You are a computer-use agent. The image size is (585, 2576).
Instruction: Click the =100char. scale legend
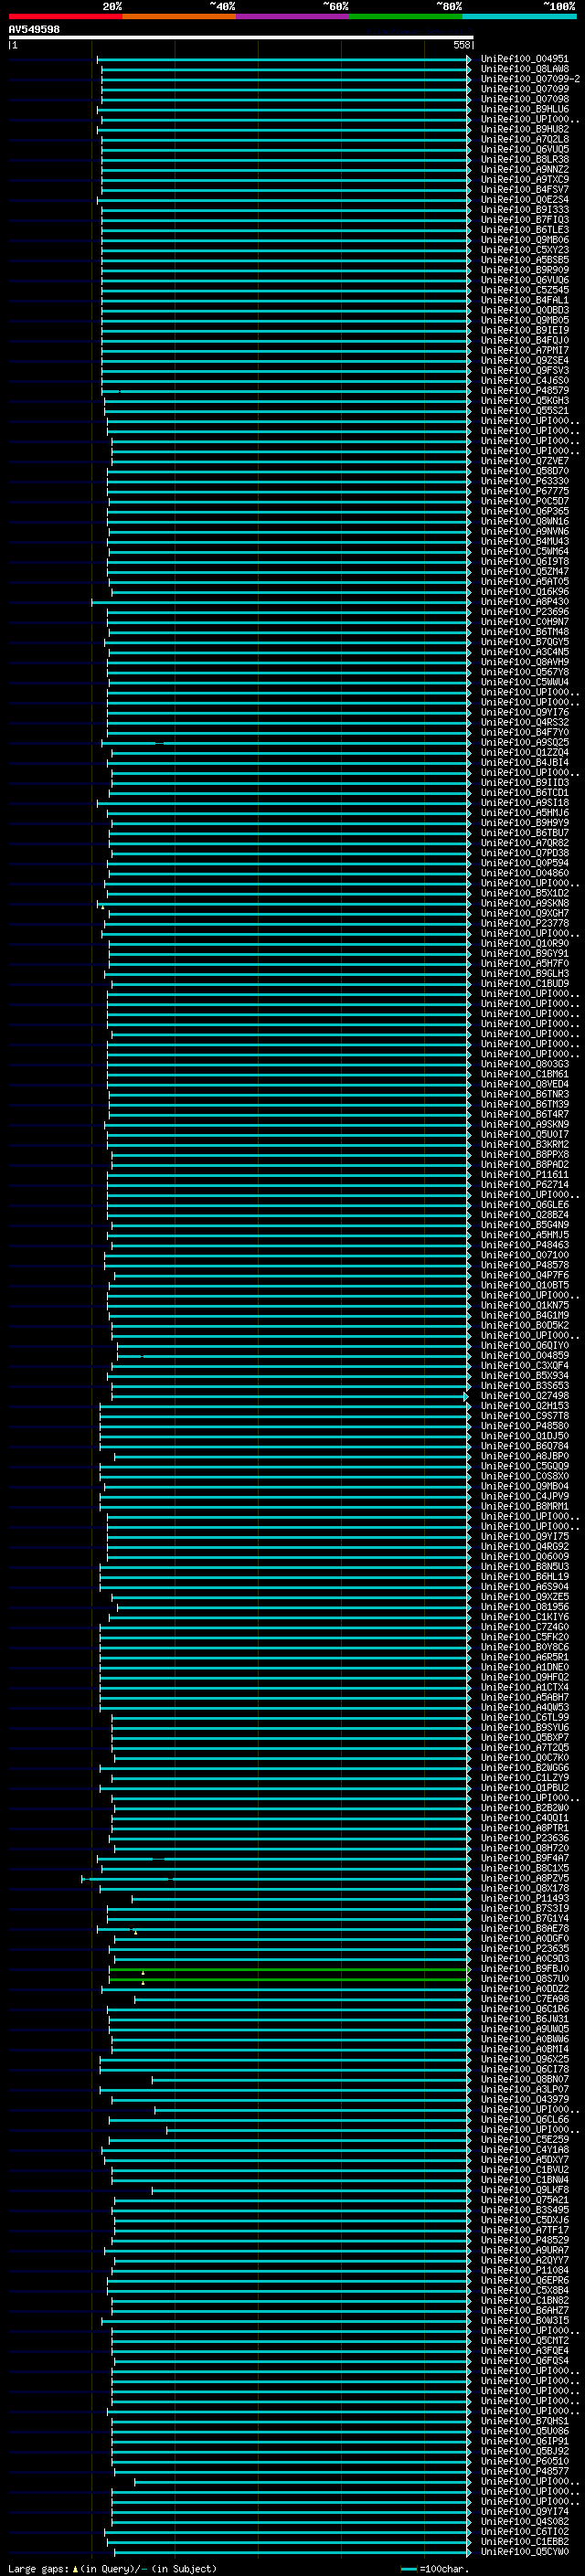pos(435,2569)
